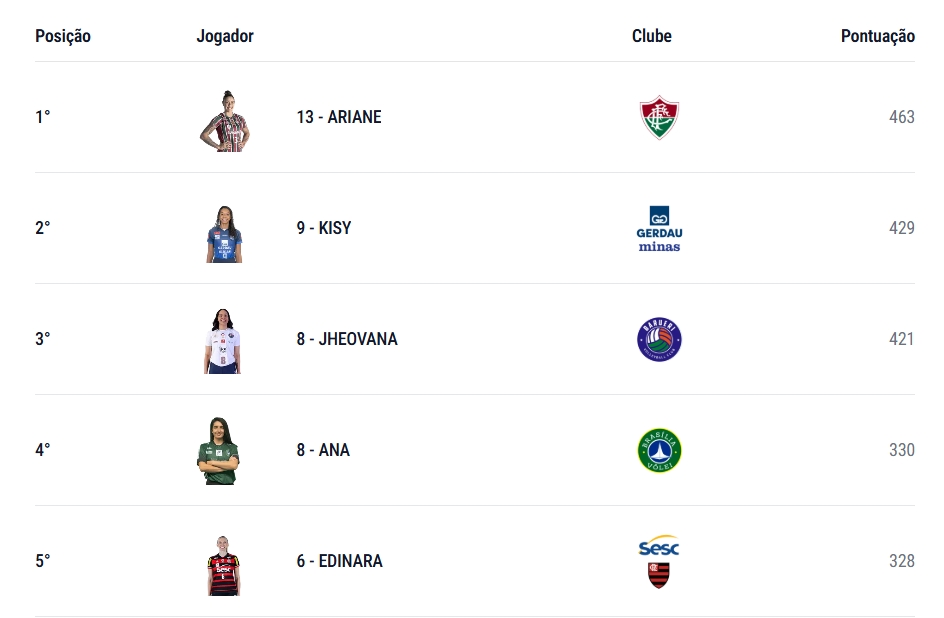This screenshot has height=618, width=944.
Task: Open Edinara's player photo
Action: pos(223,566)
